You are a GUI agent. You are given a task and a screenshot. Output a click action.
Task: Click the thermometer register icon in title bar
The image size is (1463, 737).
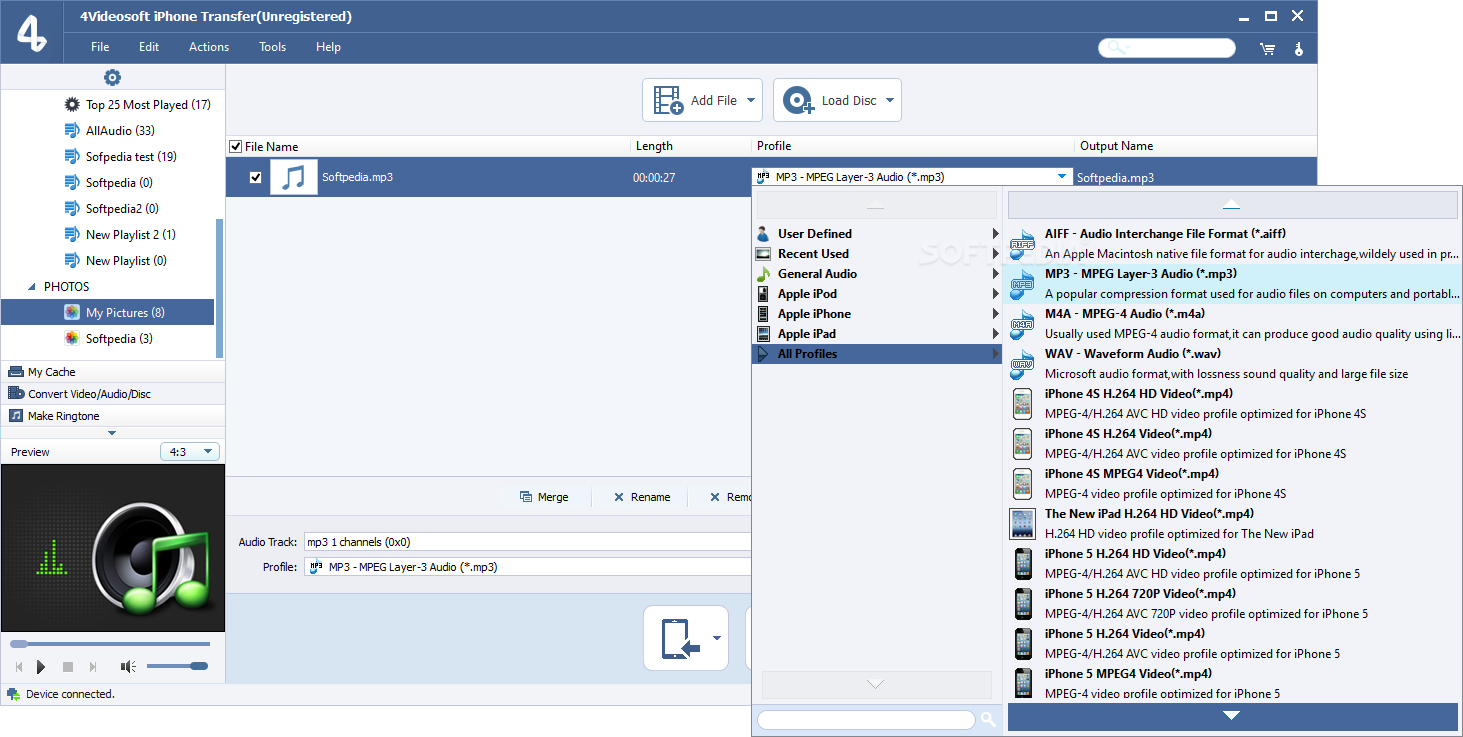pyautogui.click(x=1299, y=48)
